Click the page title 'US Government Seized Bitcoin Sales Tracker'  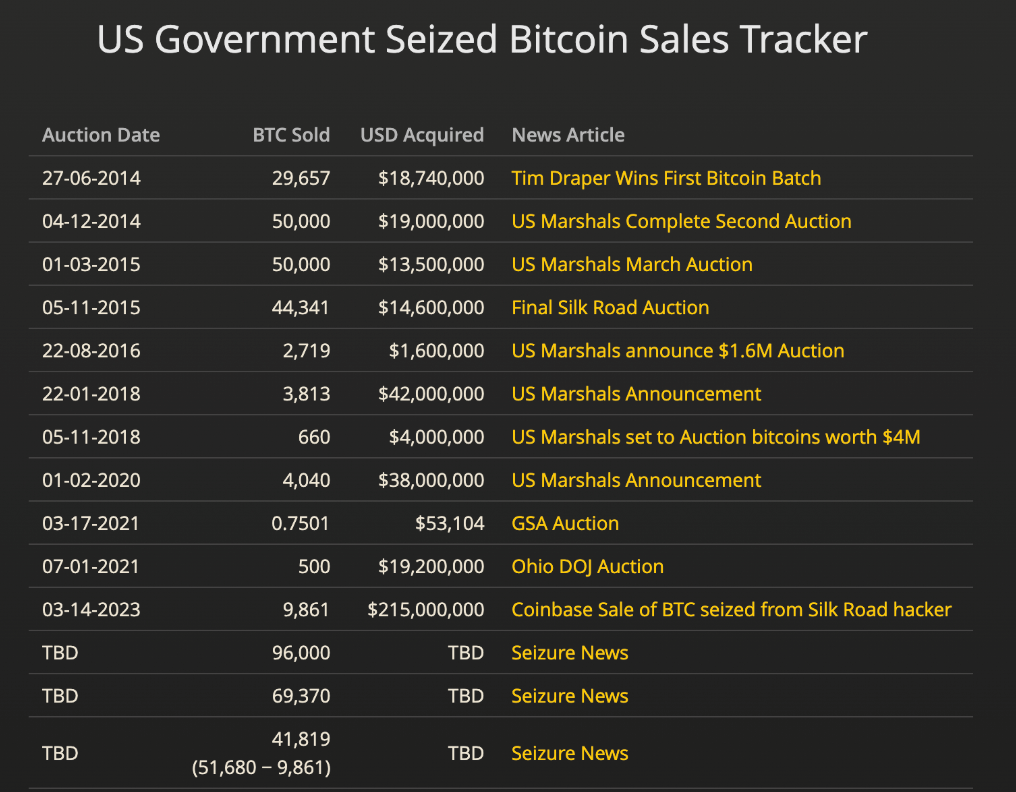(x=482, y=39)
